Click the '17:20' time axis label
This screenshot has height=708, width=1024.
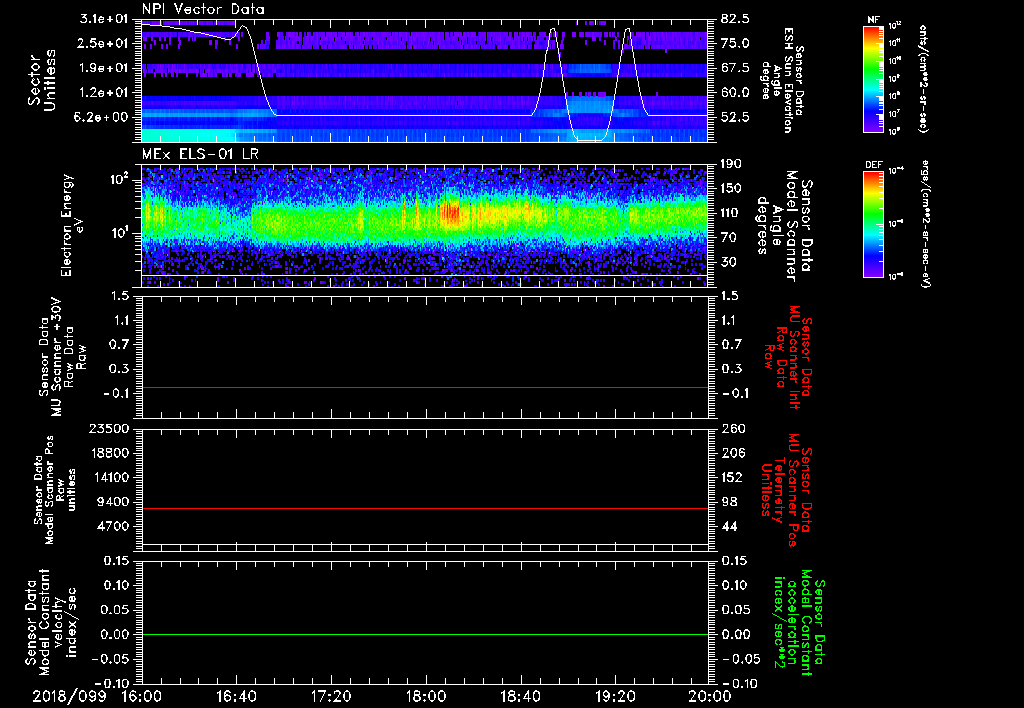pos(331,696)
